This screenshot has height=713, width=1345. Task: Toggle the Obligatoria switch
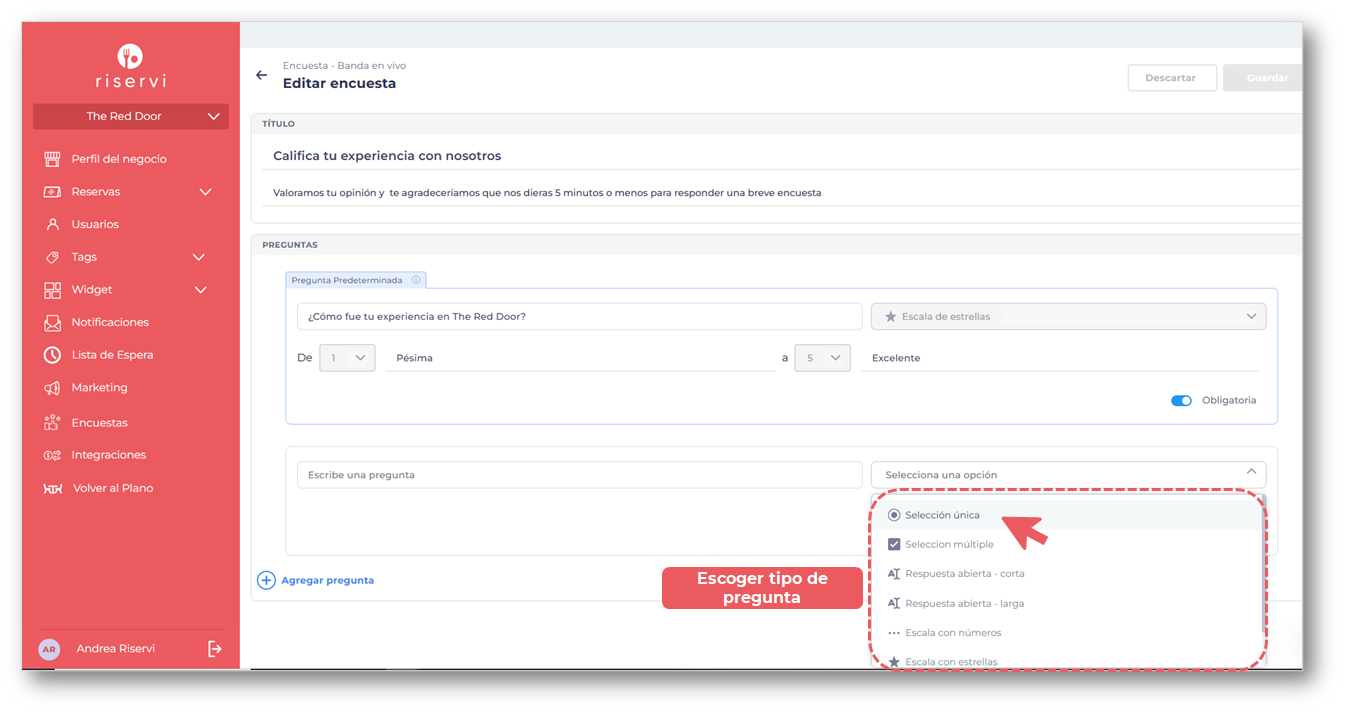(x=1181, y=400)
